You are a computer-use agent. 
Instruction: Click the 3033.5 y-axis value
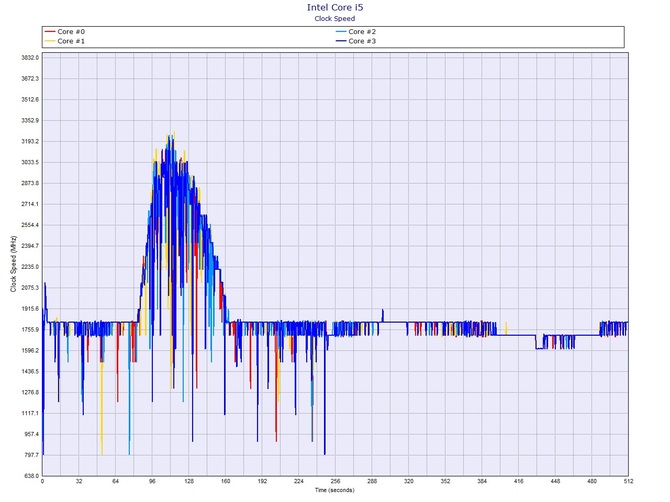pyautogui.click(x=30, y=162)
